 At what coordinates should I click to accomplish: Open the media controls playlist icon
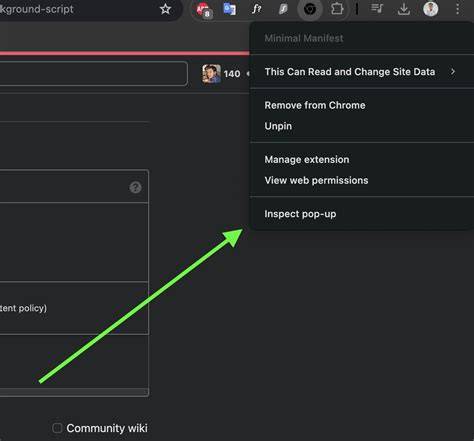pos(377,9)
